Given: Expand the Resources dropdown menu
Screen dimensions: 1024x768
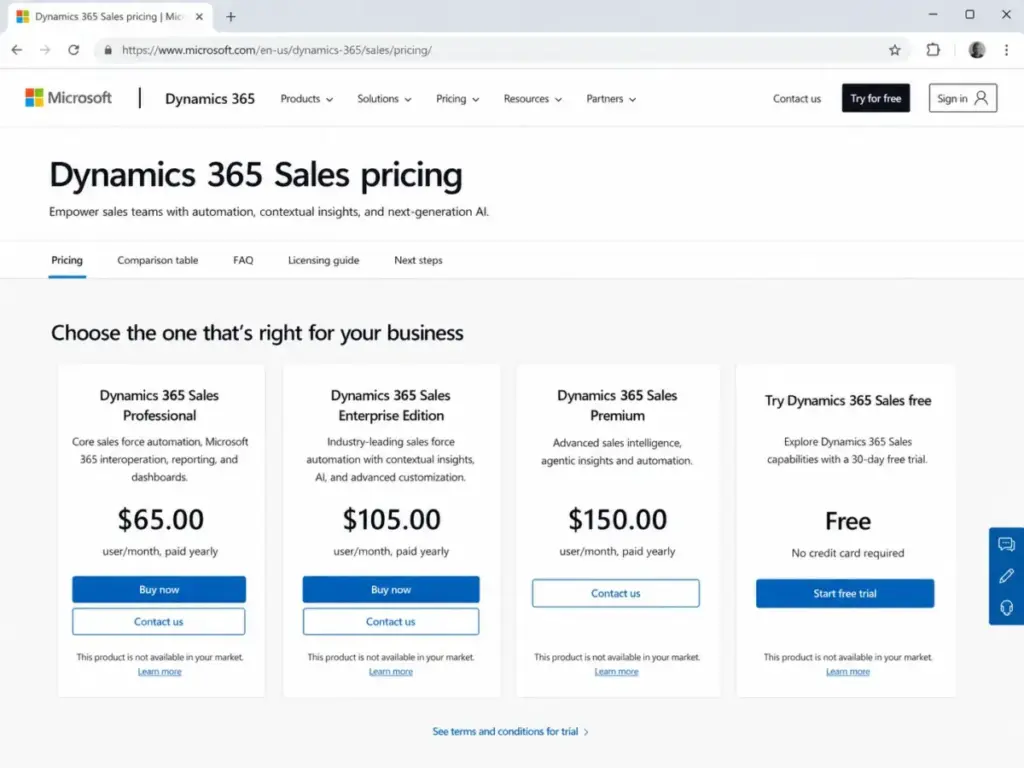Looking at the screenshot, I should pos(532,99).
